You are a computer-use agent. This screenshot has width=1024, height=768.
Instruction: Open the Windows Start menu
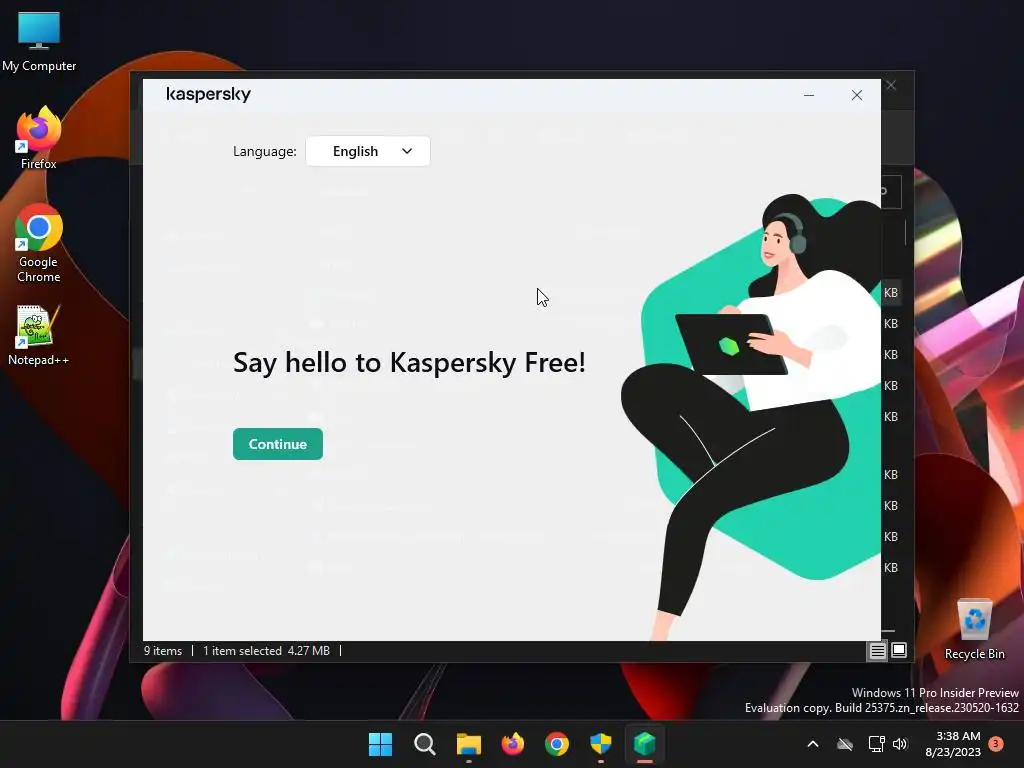380,744
